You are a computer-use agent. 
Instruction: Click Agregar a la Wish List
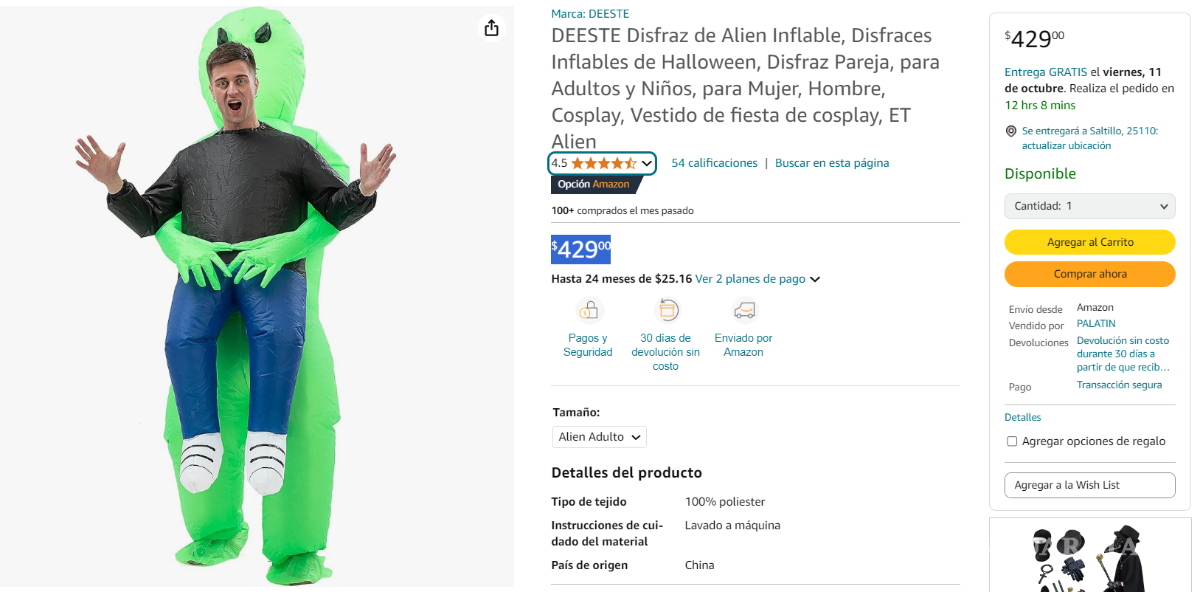[x=1089, y=485]
